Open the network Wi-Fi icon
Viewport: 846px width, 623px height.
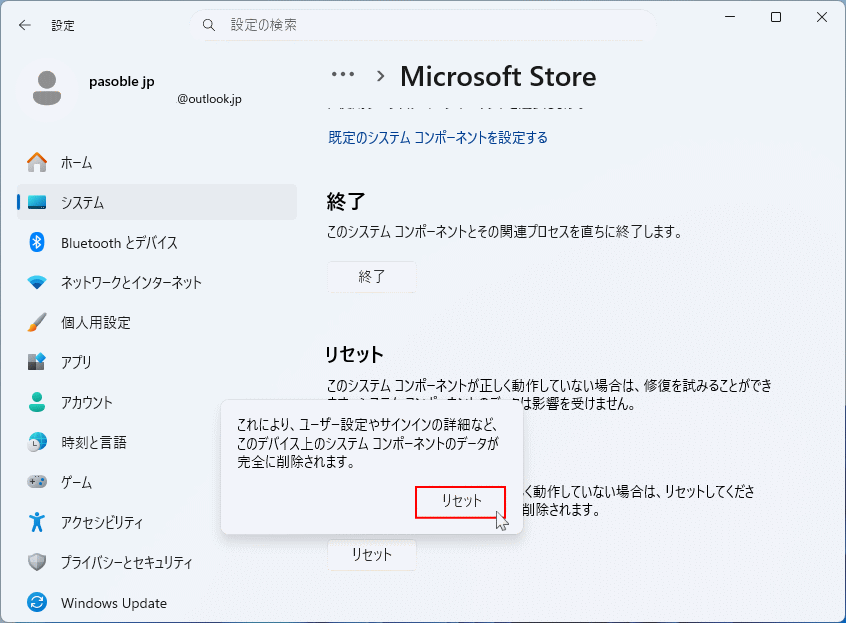click(x=37, y=282)
